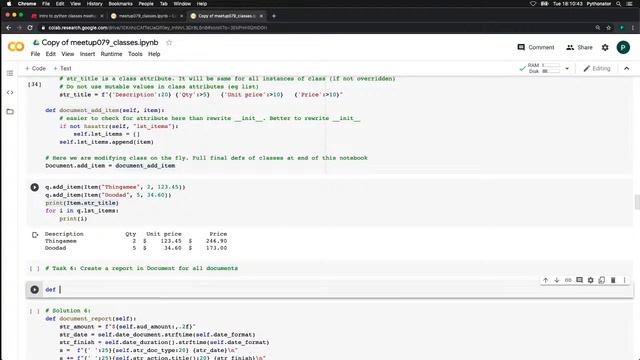Open Chrome History menu
640x360 pixels.
pos(94,4)
